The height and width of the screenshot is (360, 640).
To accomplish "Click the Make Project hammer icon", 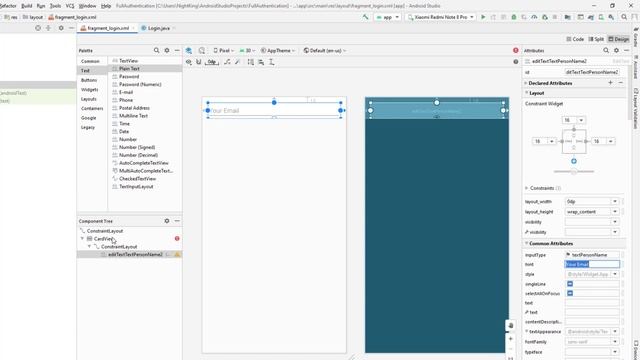I will [365, 17].
